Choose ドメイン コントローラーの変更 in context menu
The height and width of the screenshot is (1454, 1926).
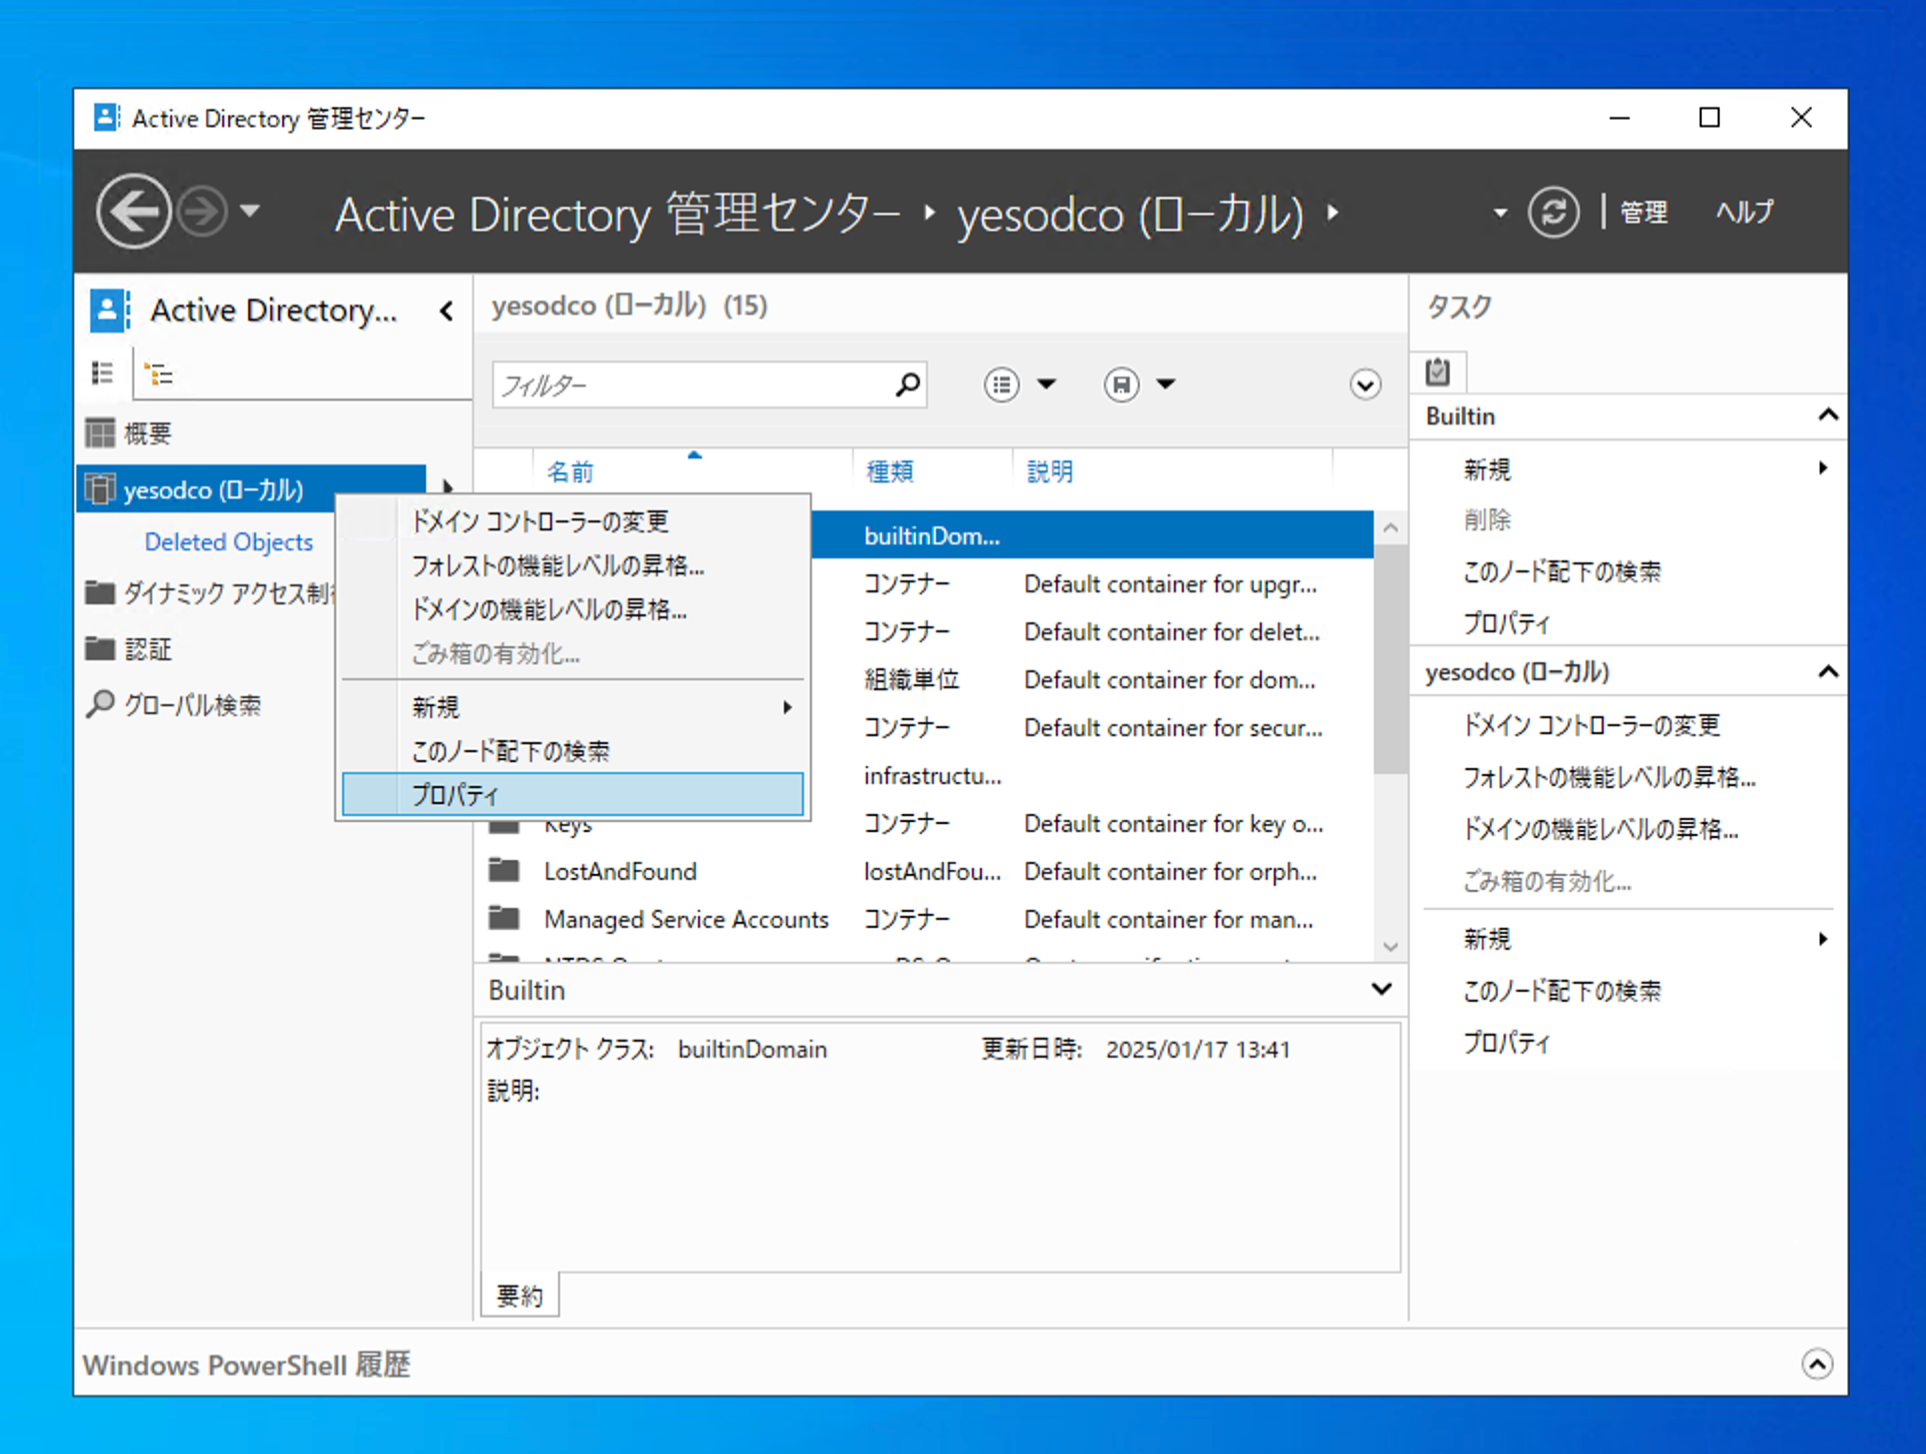[x=572, y=521]
